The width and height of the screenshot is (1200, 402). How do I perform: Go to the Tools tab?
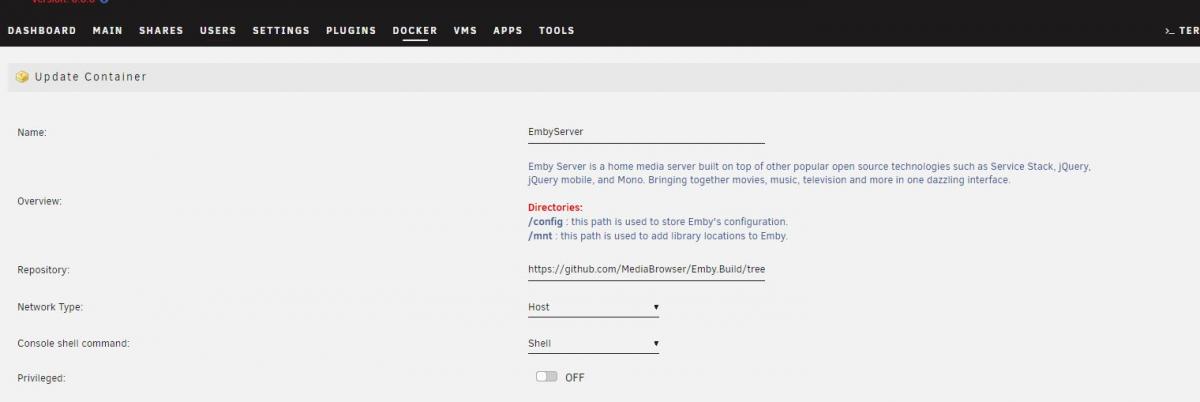(x=557, y=31)
